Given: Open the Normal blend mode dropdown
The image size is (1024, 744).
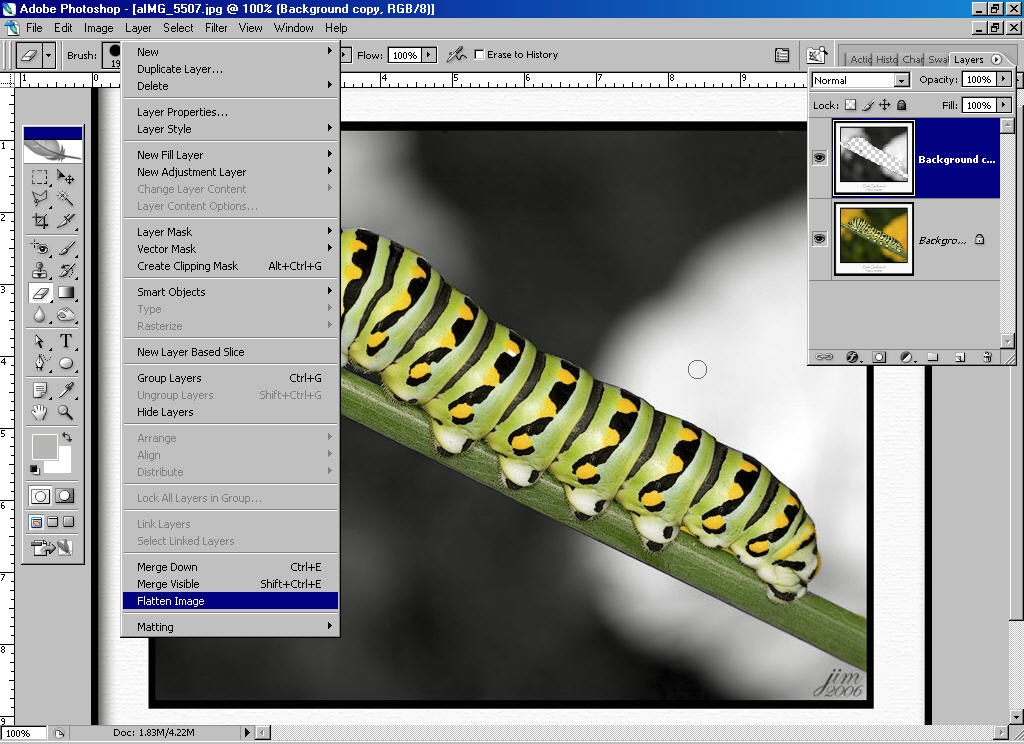Looking at the screenshot, I should [x=902, y=80].
